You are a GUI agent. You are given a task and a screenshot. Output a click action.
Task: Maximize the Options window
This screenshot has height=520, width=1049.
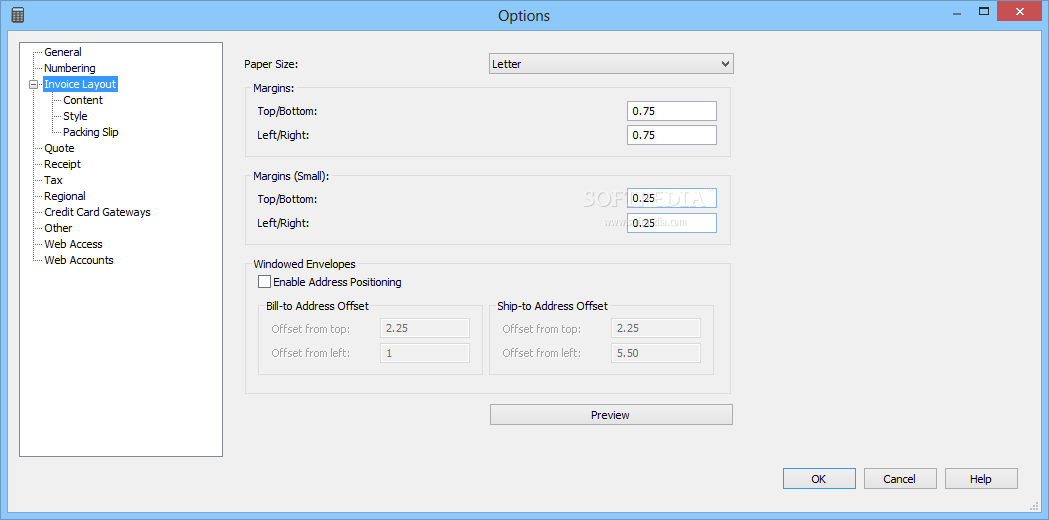983,11
